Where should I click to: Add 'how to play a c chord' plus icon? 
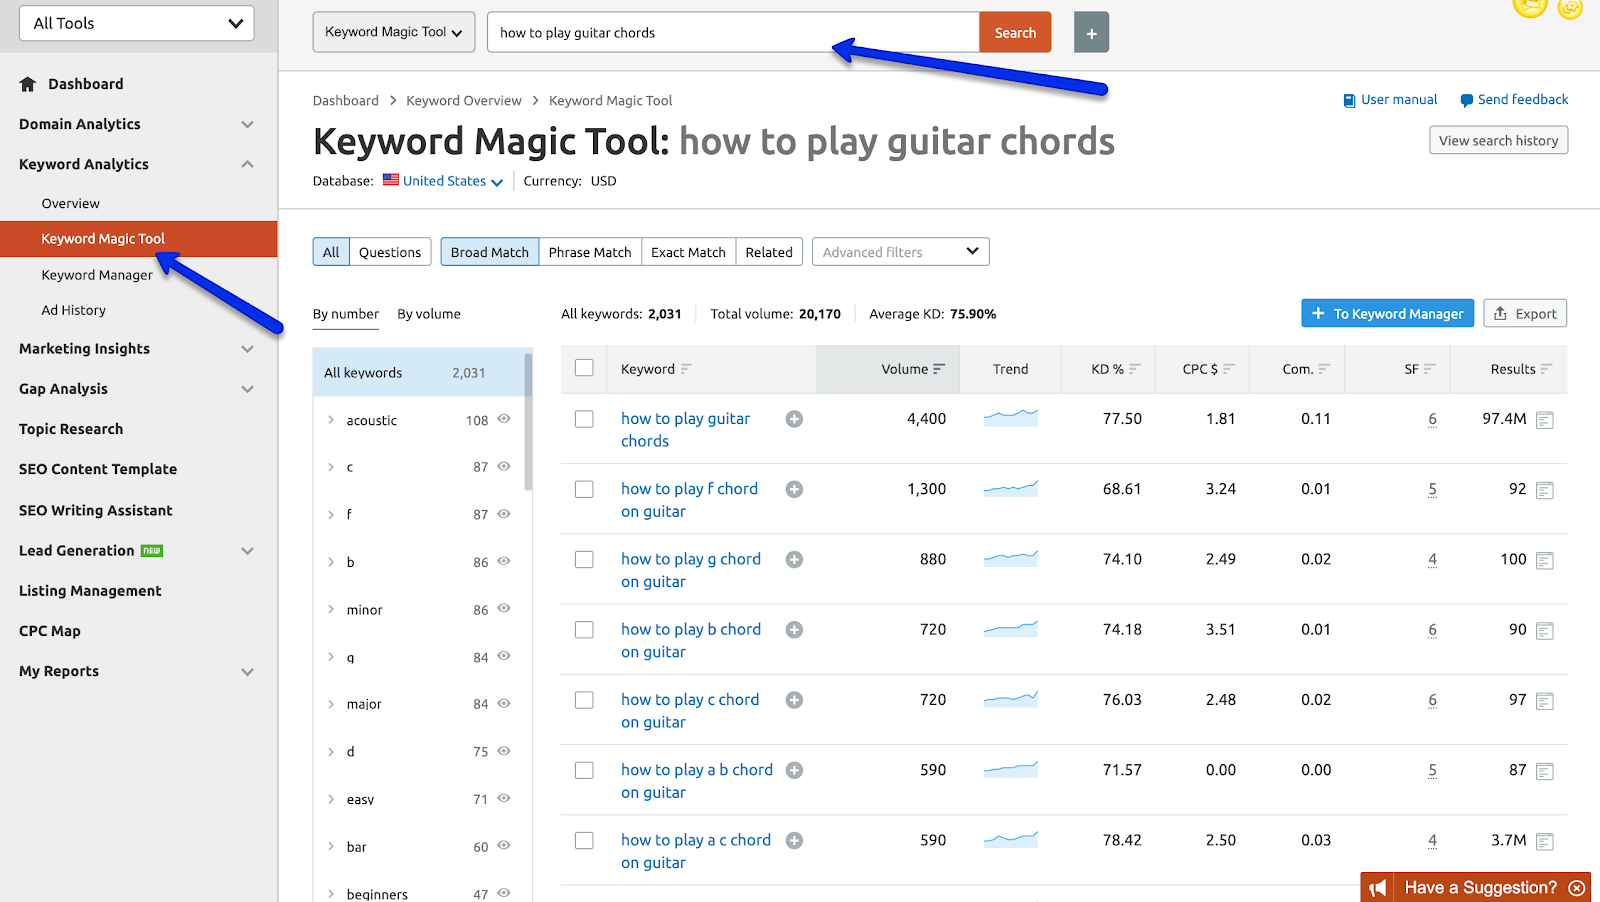(x=794, y=840)
